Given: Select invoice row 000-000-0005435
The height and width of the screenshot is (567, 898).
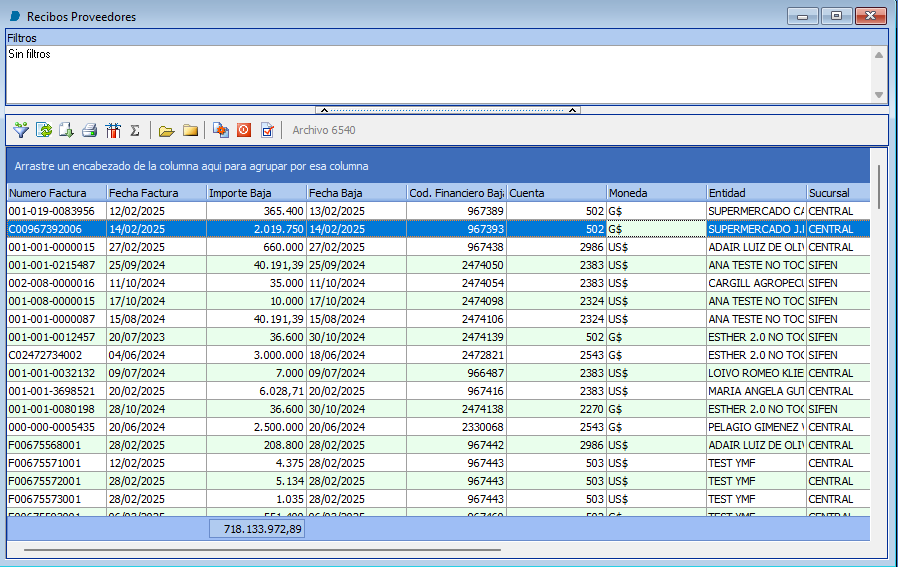Looking at the screenshot, I should point(438,427).
